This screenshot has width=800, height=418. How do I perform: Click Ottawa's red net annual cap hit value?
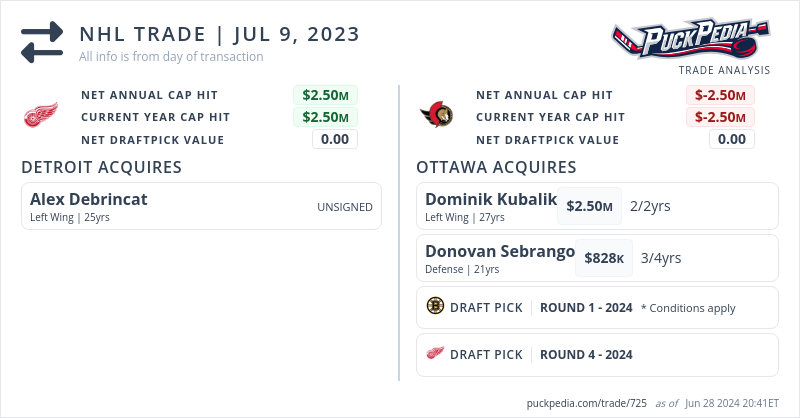point(720,95)
